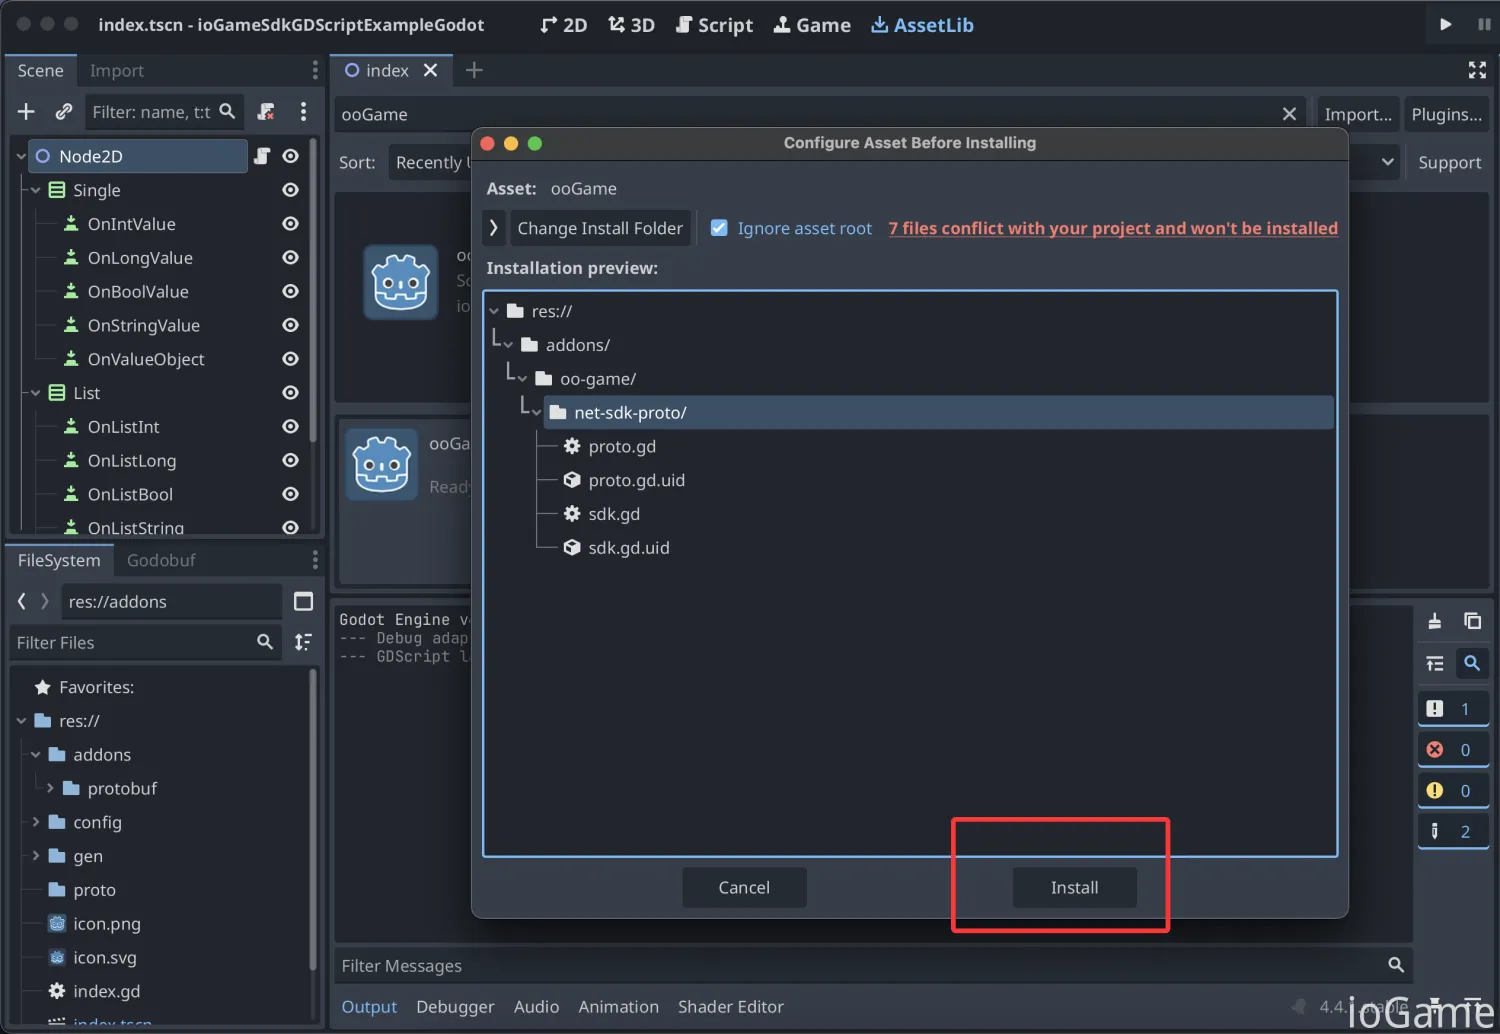1500x1034 pixels.
Task: Open the script attached to Node2D
Action: (262, 156)
